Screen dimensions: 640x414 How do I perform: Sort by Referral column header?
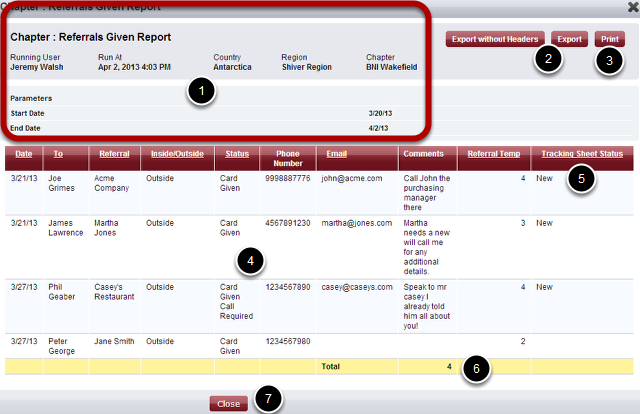[114, 154]
